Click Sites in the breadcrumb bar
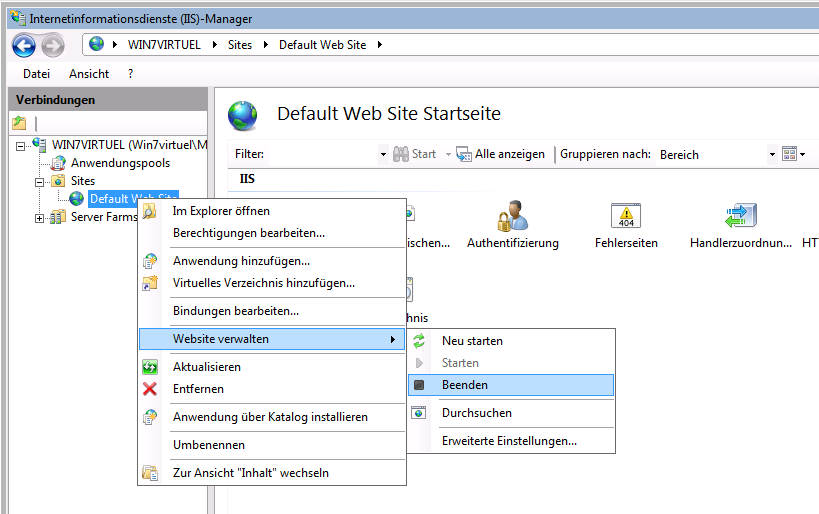 tap(240, 45)
